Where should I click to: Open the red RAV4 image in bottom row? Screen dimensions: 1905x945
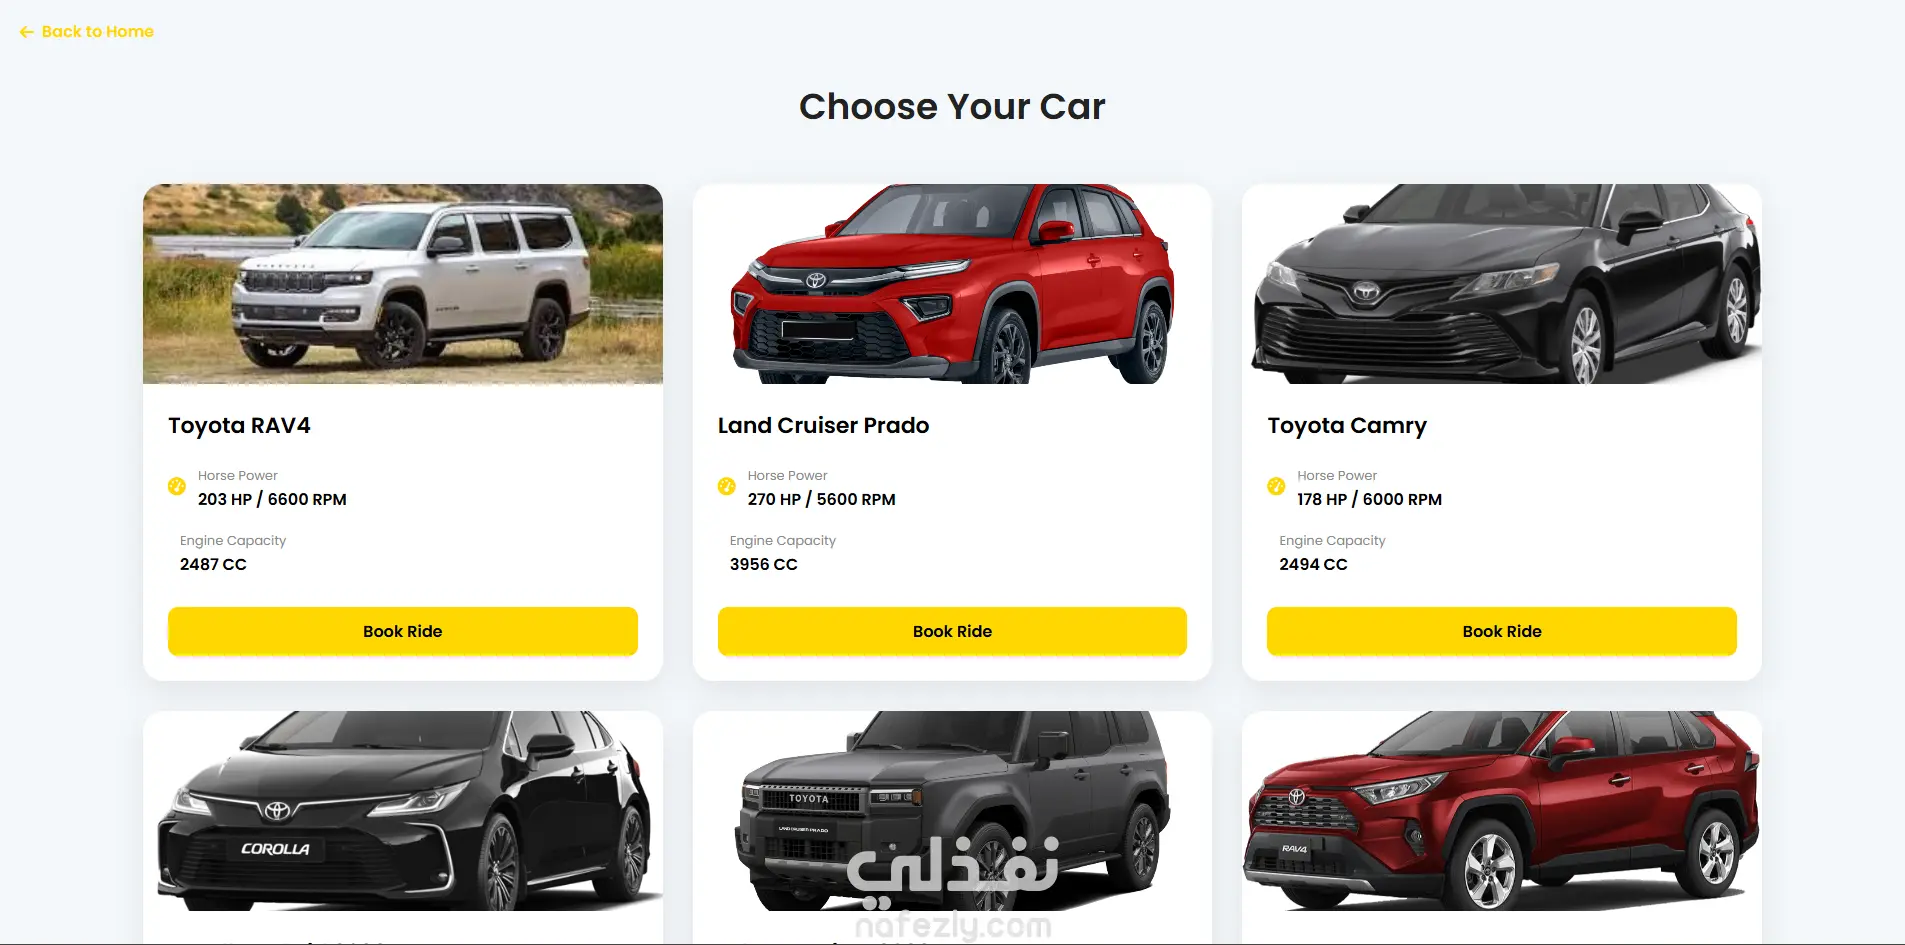click(x=1502, y=811)
